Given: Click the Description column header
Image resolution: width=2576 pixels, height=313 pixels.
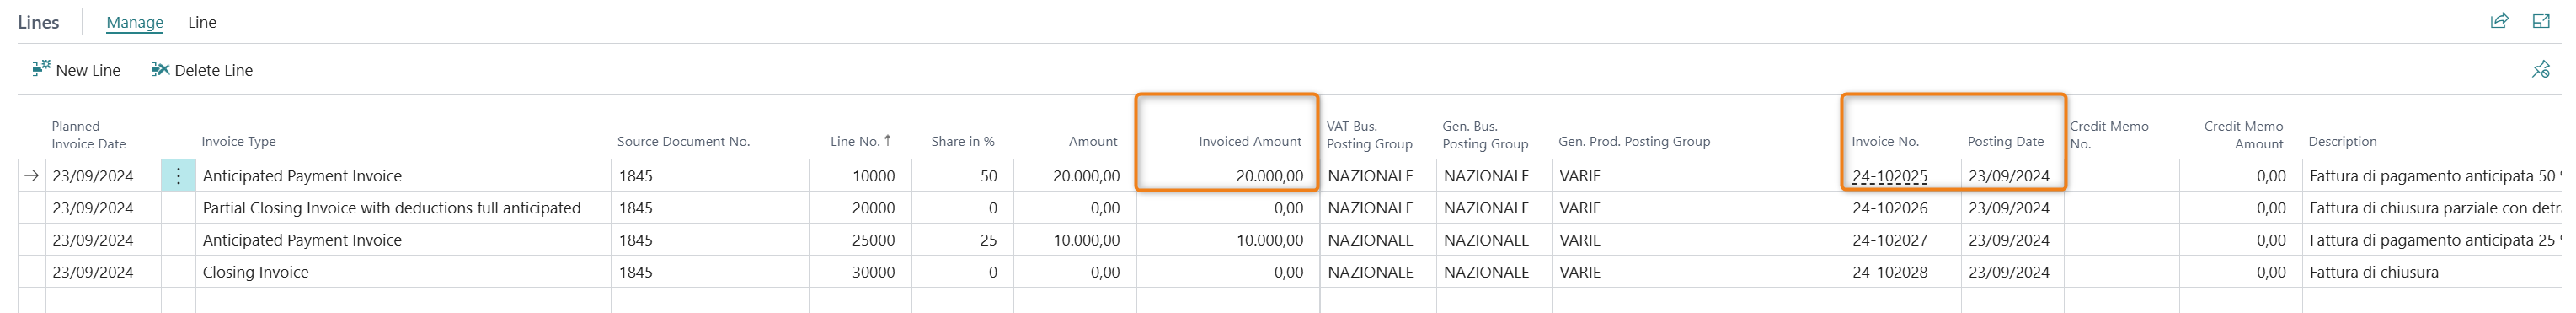Looking at the screenshot, I should pyautogui.click(x=2342, y=141).
